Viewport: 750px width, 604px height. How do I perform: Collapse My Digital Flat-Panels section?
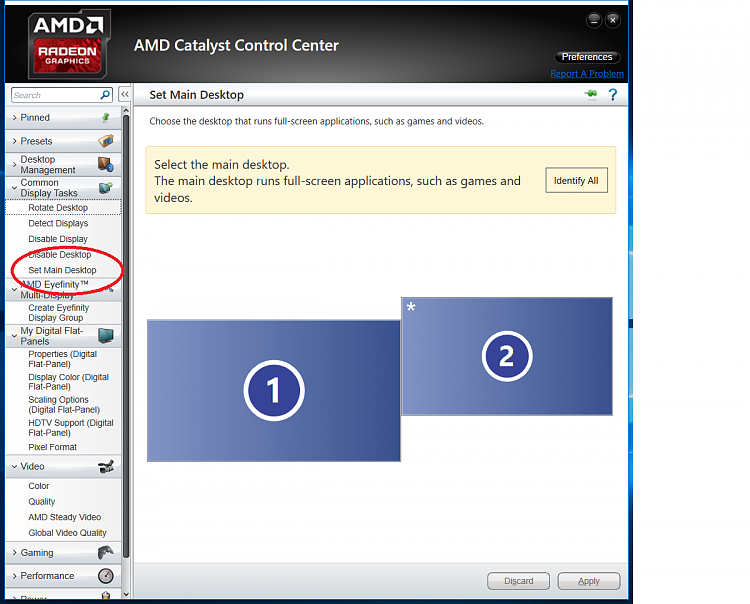[x=14, y=336]
